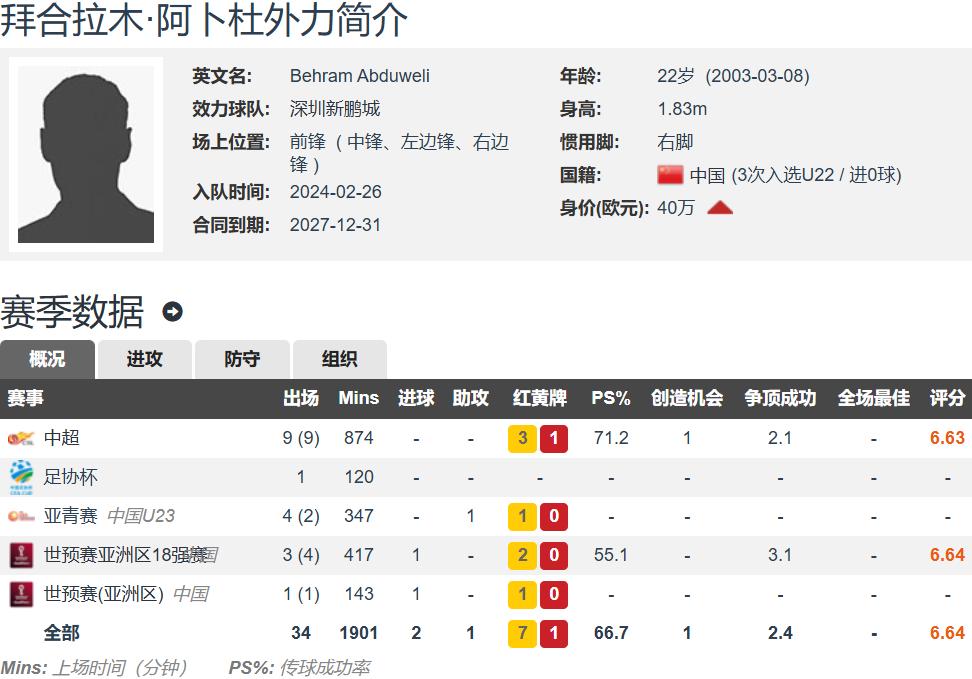This screenshot has height=679, width=972.
Task: Open the 组织 tab
Action: pos(339,359)
